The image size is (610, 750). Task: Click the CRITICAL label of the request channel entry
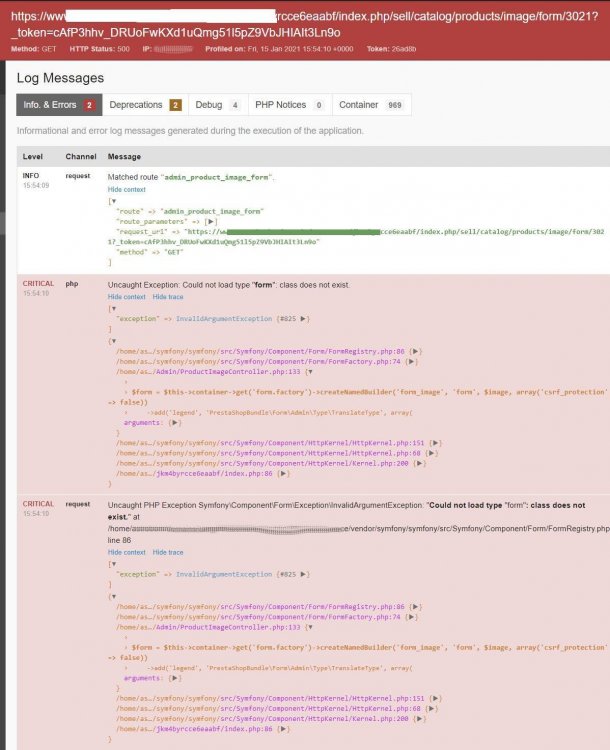pos(38,504)
